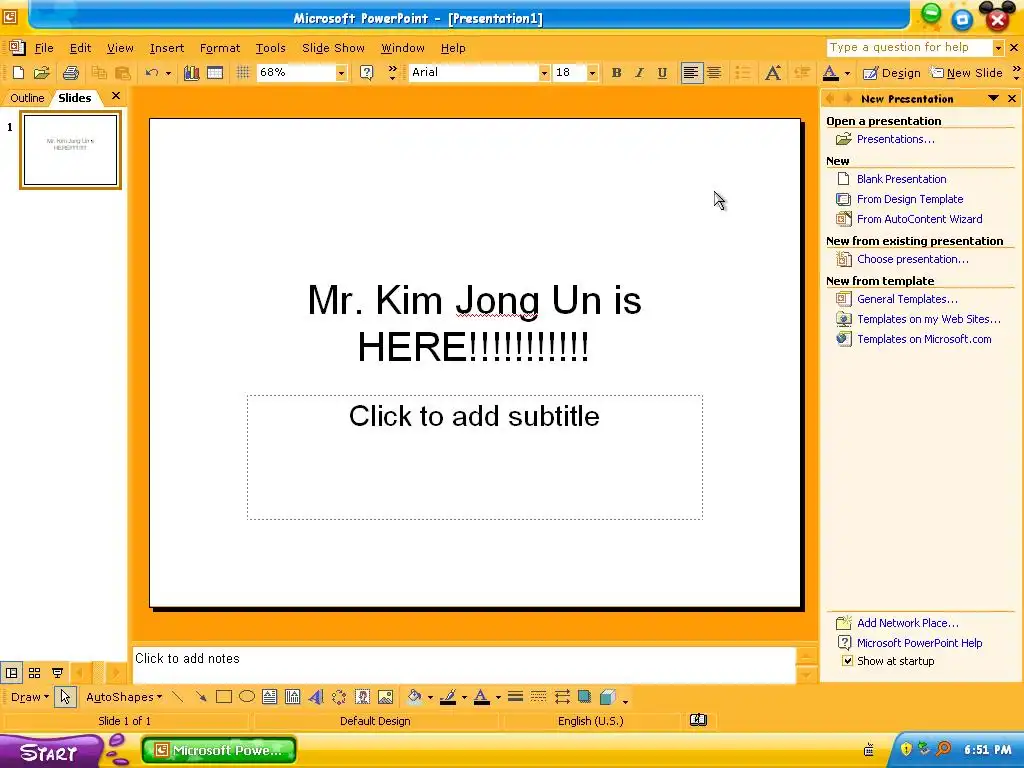Open the File menu

pos(44,48)
